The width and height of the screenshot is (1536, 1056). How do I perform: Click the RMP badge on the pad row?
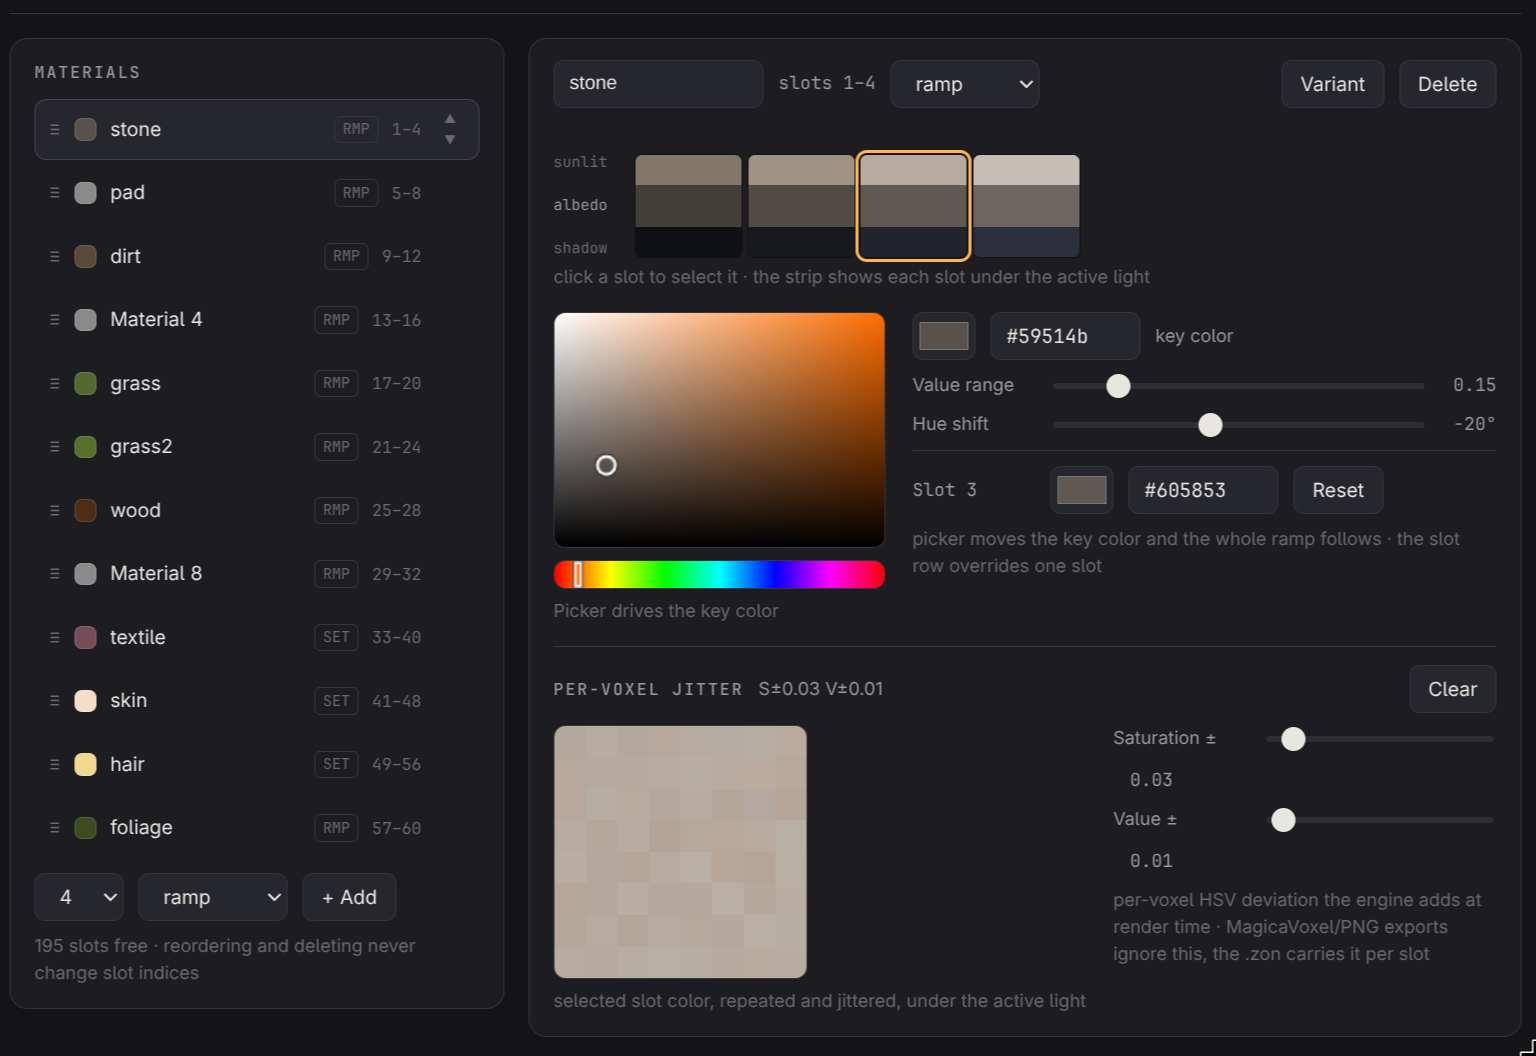tap(356, 193)
